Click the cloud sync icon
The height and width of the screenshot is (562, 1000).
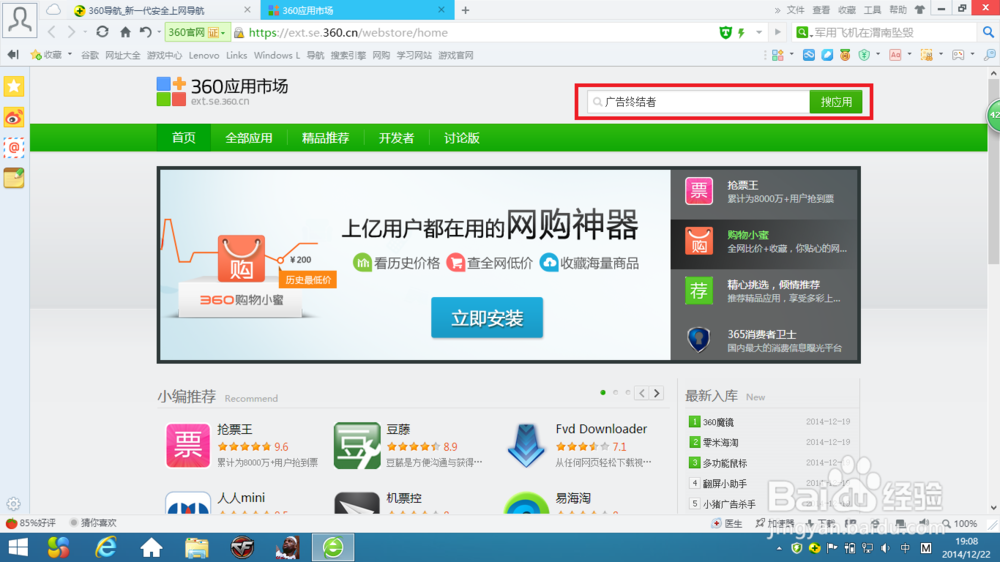click(54, 10)
